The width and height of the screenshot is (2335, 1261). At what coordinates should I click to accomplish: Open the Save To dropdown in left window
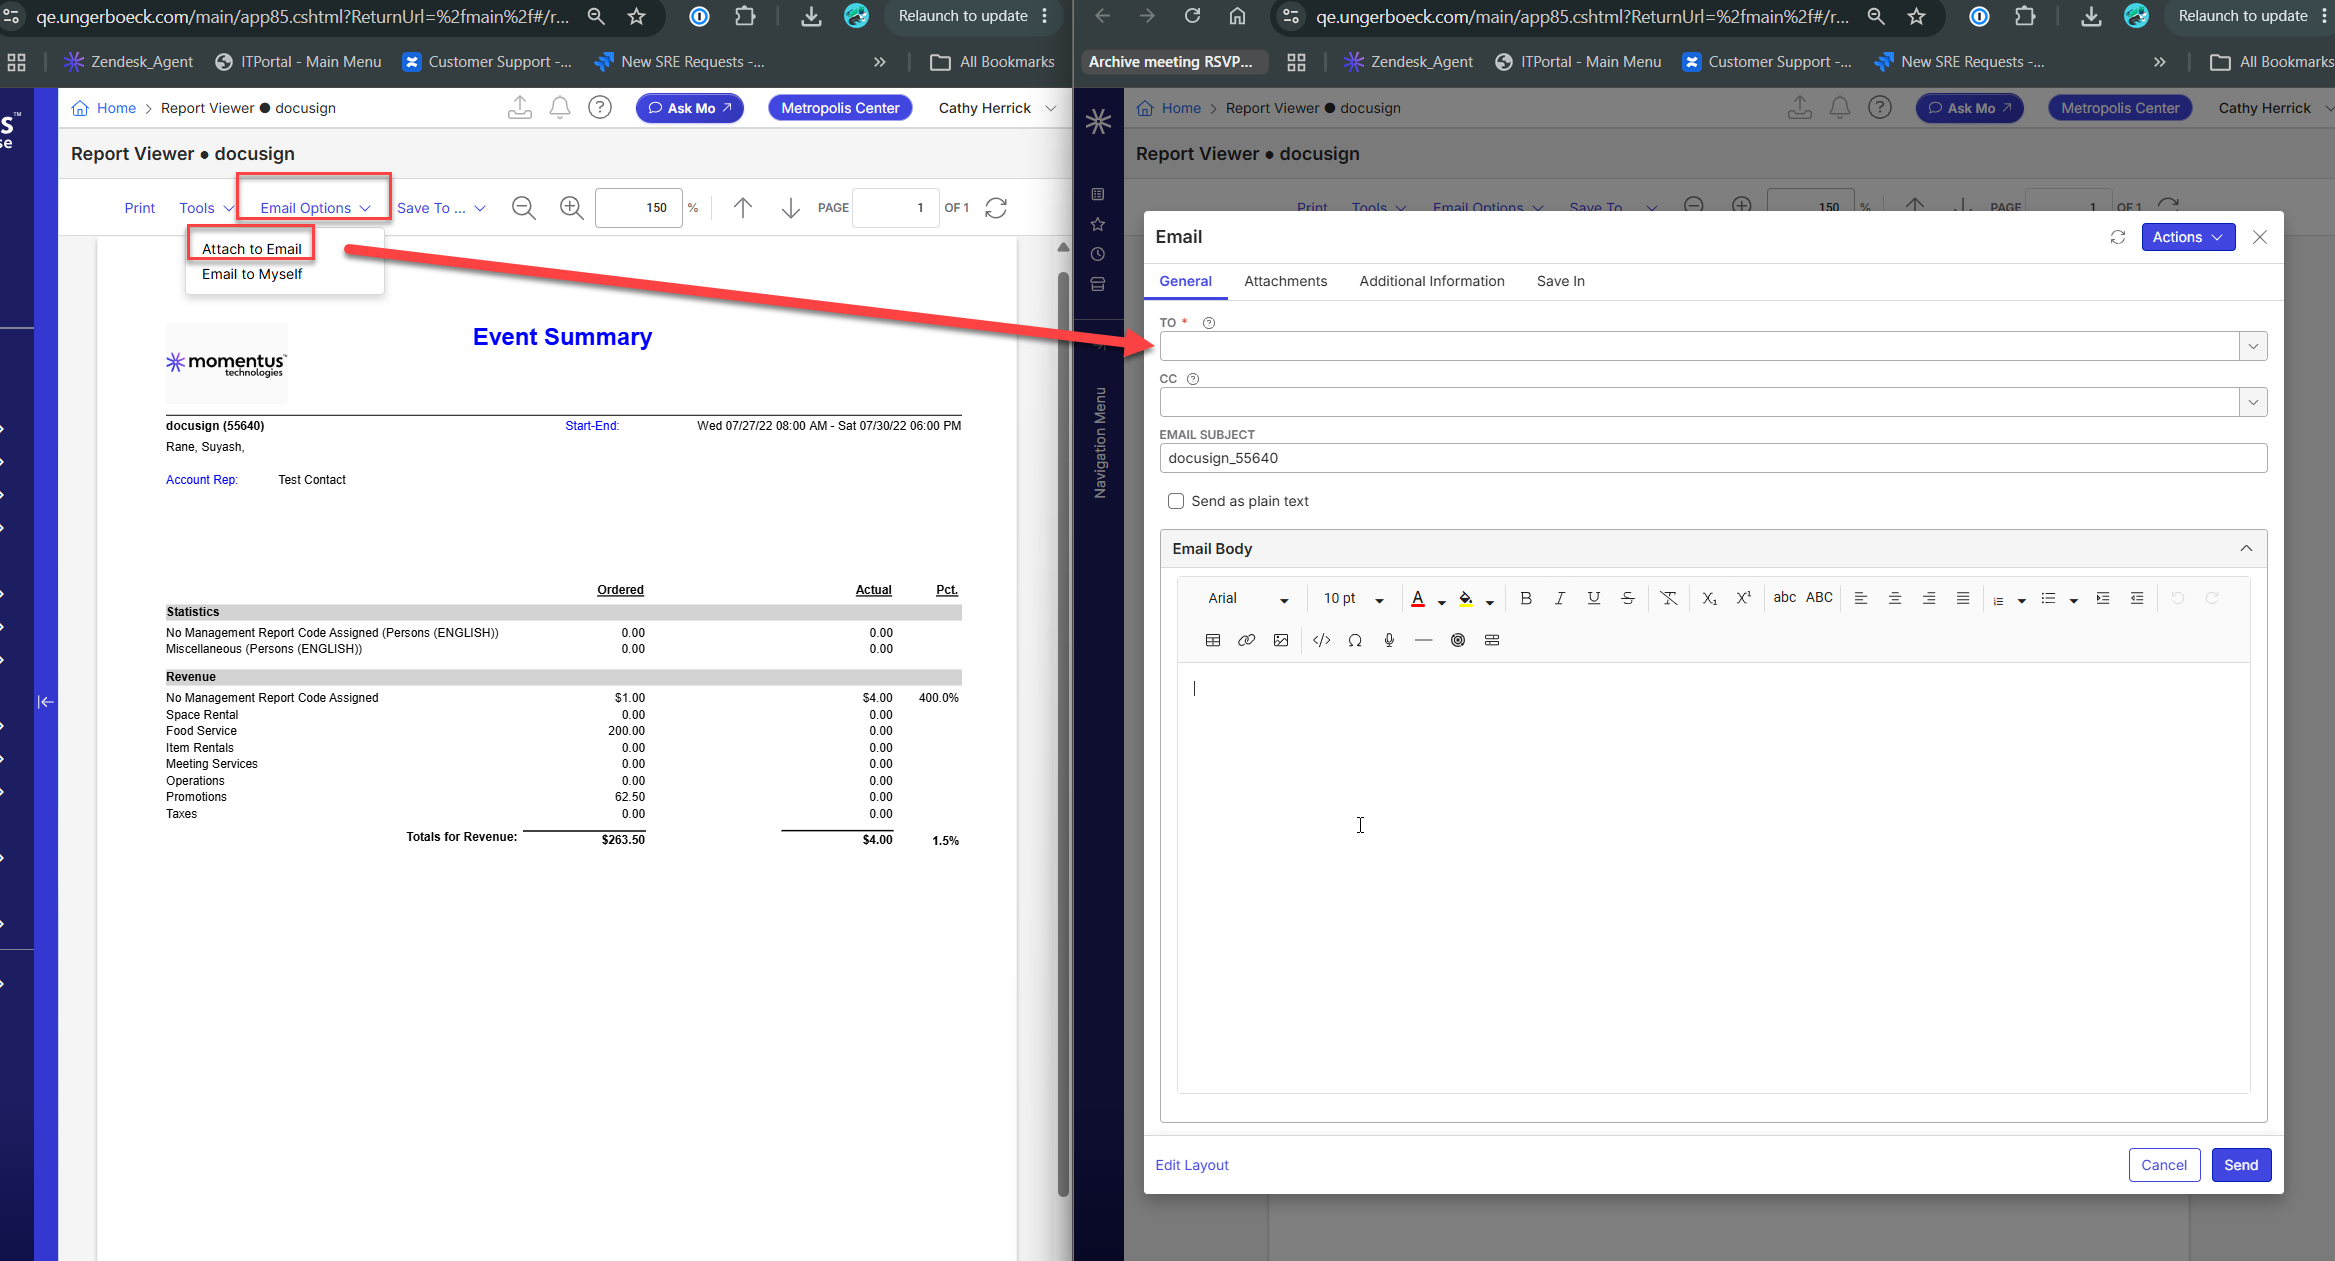click(441, 208)
